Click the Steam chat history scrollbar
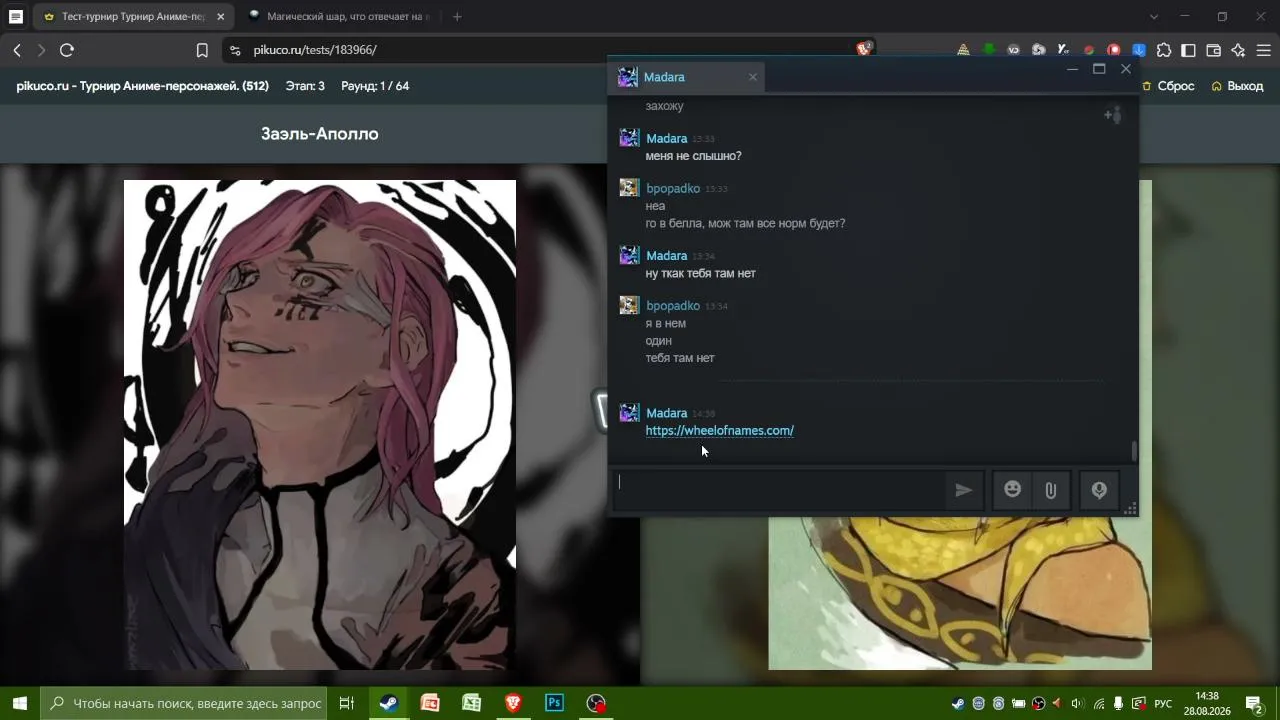The image size is (1280, 720). (1134, 451)
